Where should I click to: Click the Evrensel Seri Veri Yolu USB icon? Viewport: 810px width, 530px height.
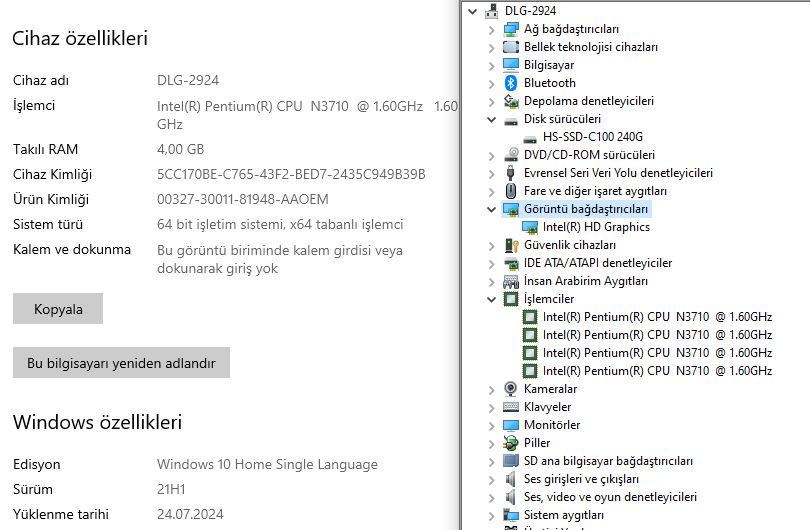(x=511, y=173)
